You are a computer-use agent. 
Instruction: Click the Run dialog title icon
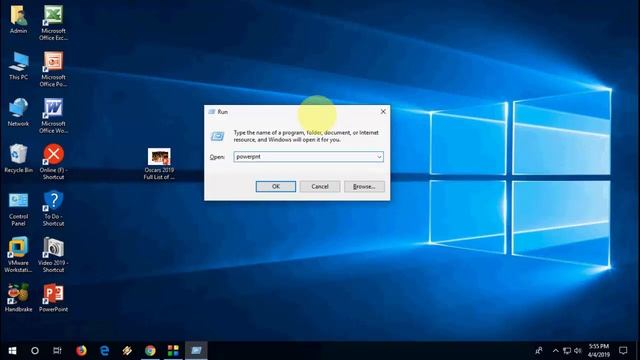(x=211, y=112)
